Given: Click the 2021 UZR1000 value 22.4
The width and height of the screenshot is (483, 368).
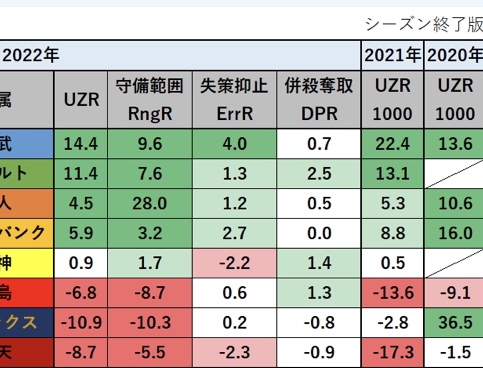Looking at the screenshot, I should coord(392,144).
